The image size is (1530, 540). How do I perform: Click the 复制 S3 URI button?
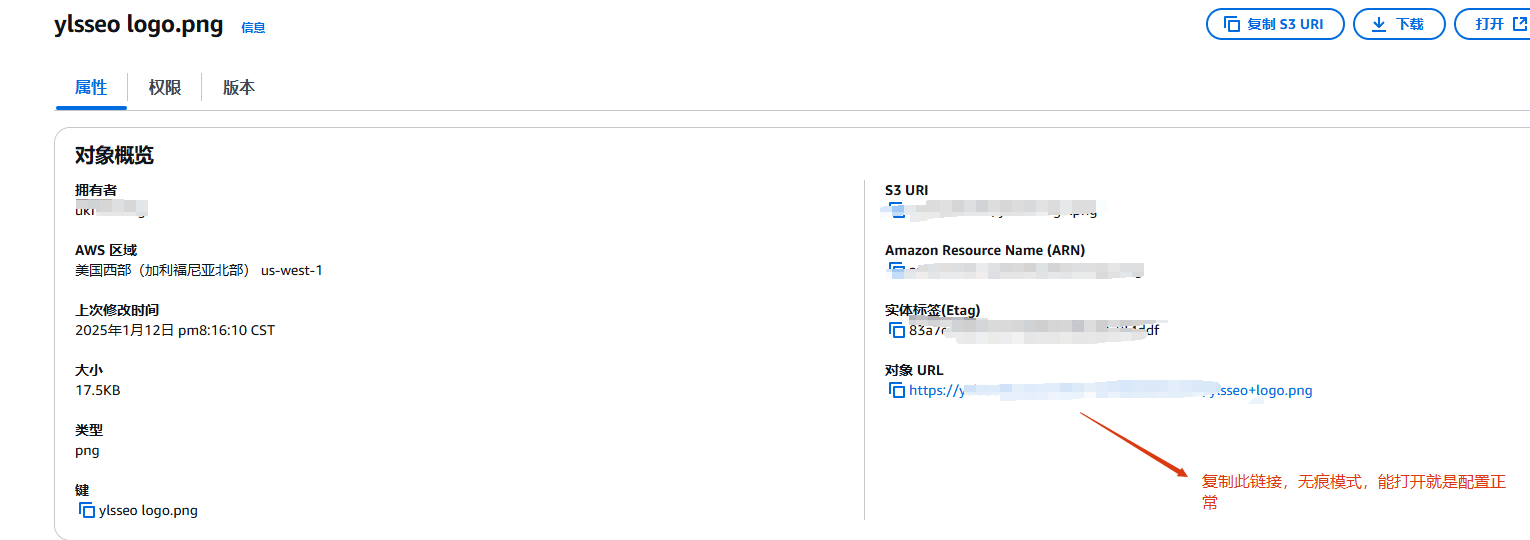[x=1273, y=24]
